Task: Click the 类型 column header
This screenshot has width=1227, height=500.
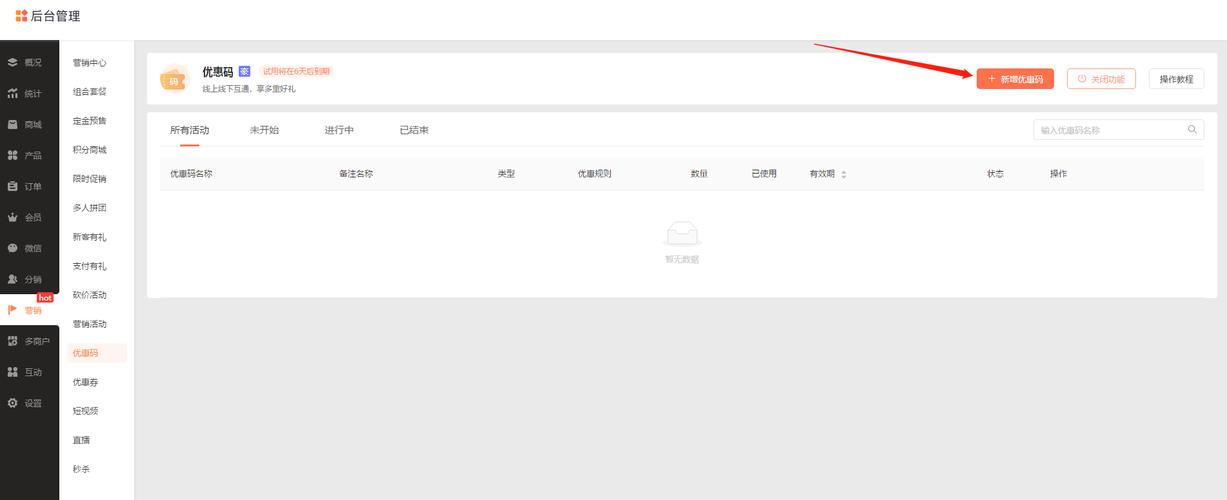Action: point(506,174)
